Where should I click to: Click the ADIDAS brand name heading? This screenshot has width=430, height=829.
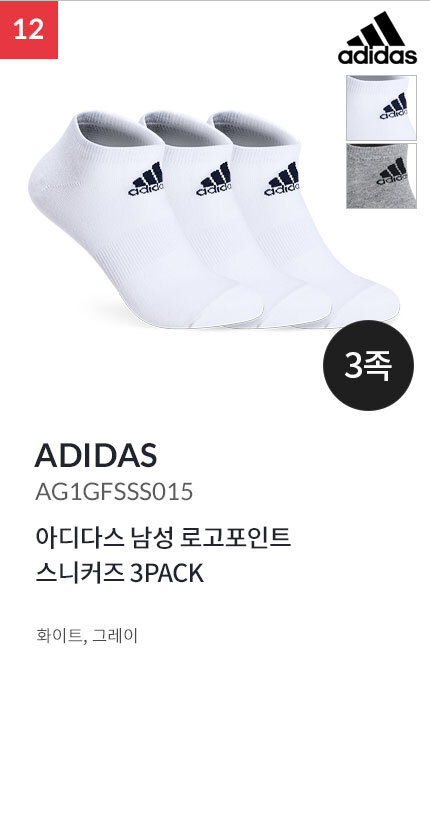(96, 455)
